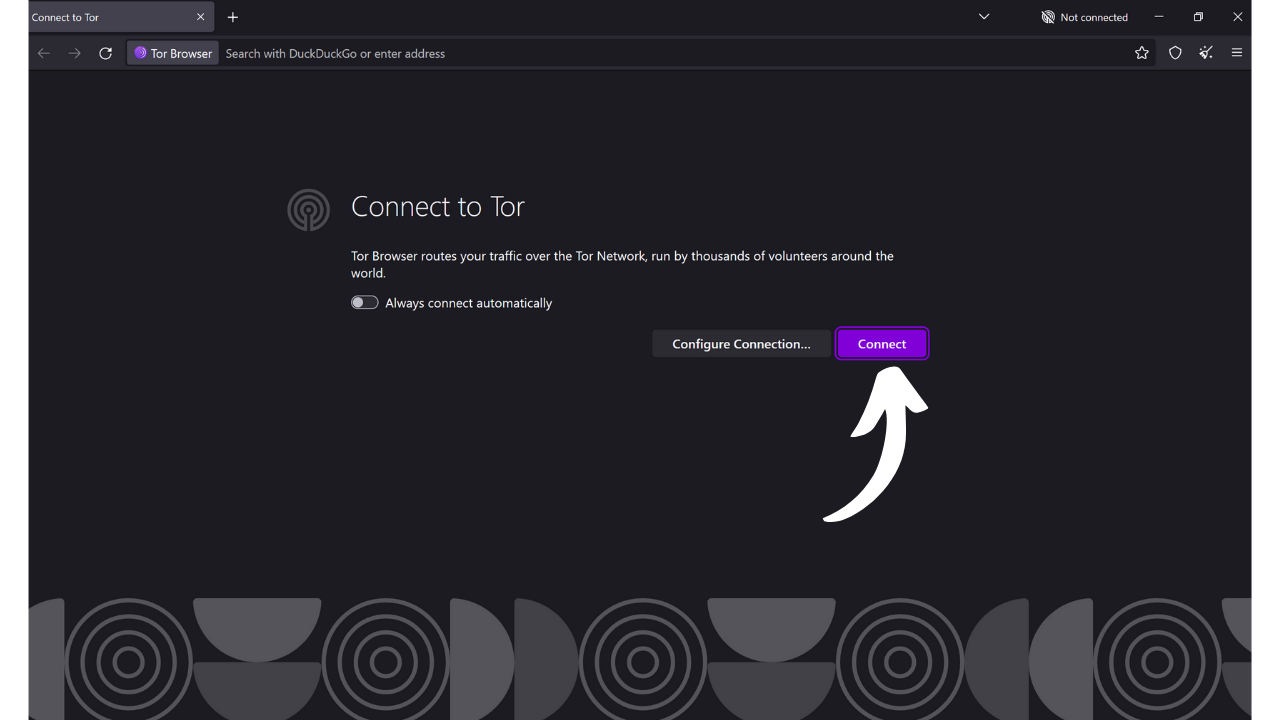Click the forward navigation arrow

point(74,53)
